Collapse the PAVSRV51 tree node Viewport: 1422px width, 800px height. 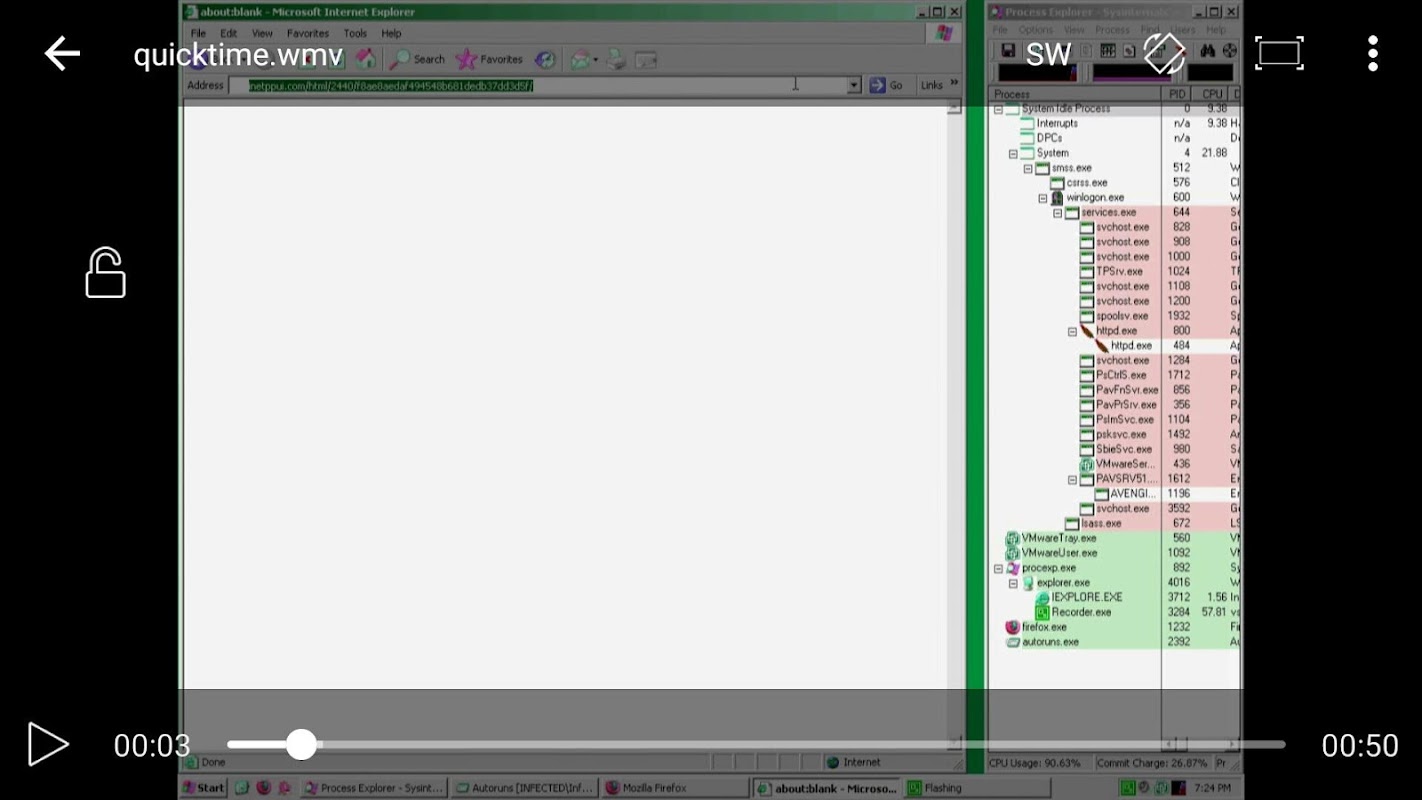tap(1073, 479)
